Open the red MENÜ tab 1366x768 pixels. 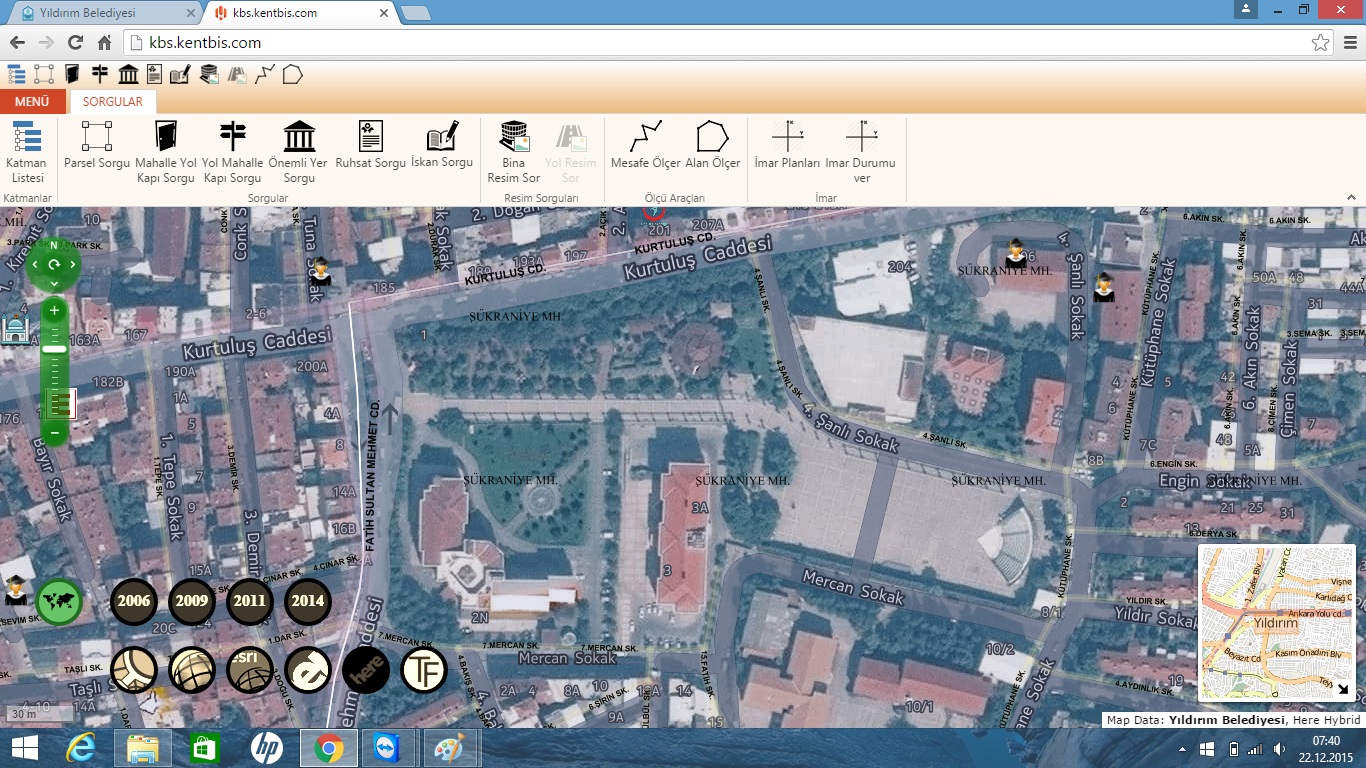[x=33, y=102]
